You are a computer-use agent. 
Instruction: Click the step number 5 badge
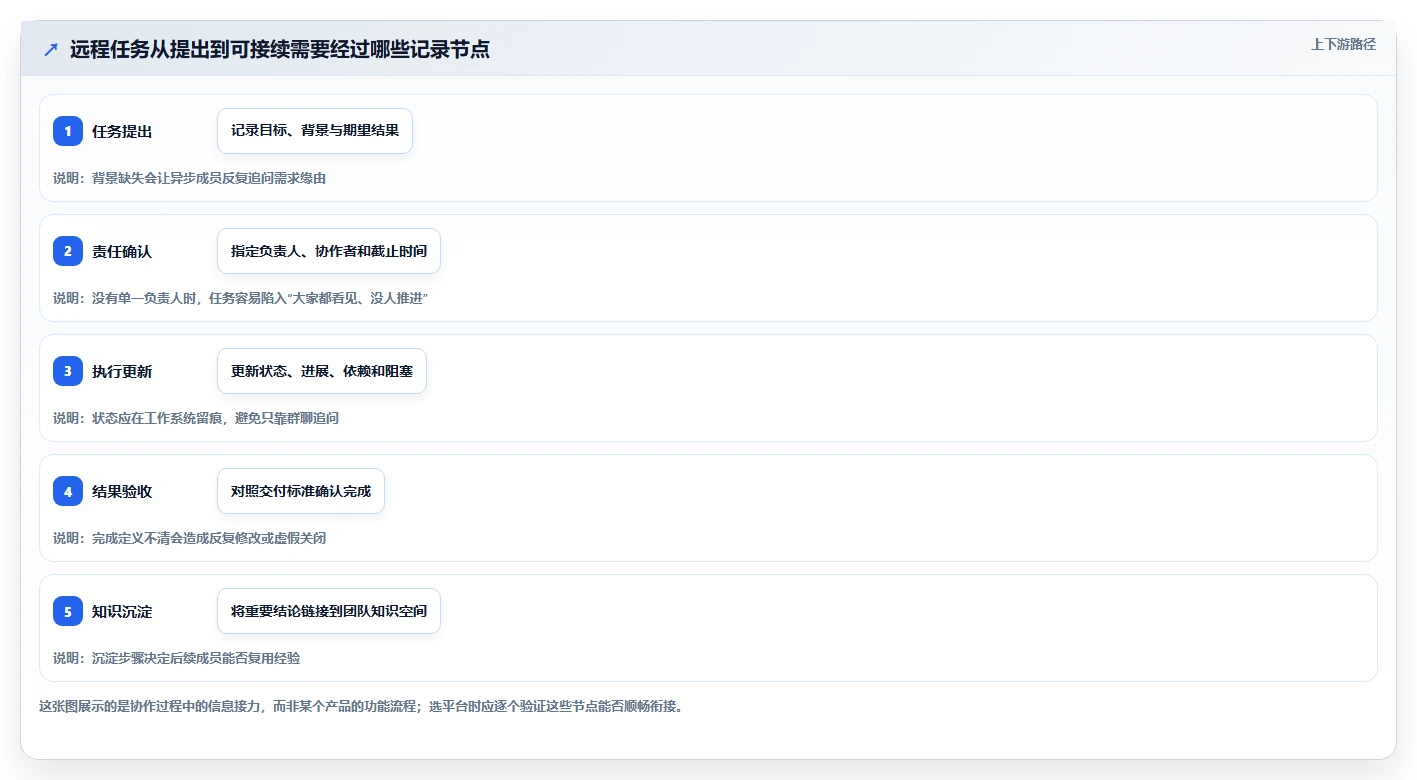pos(68,611)
